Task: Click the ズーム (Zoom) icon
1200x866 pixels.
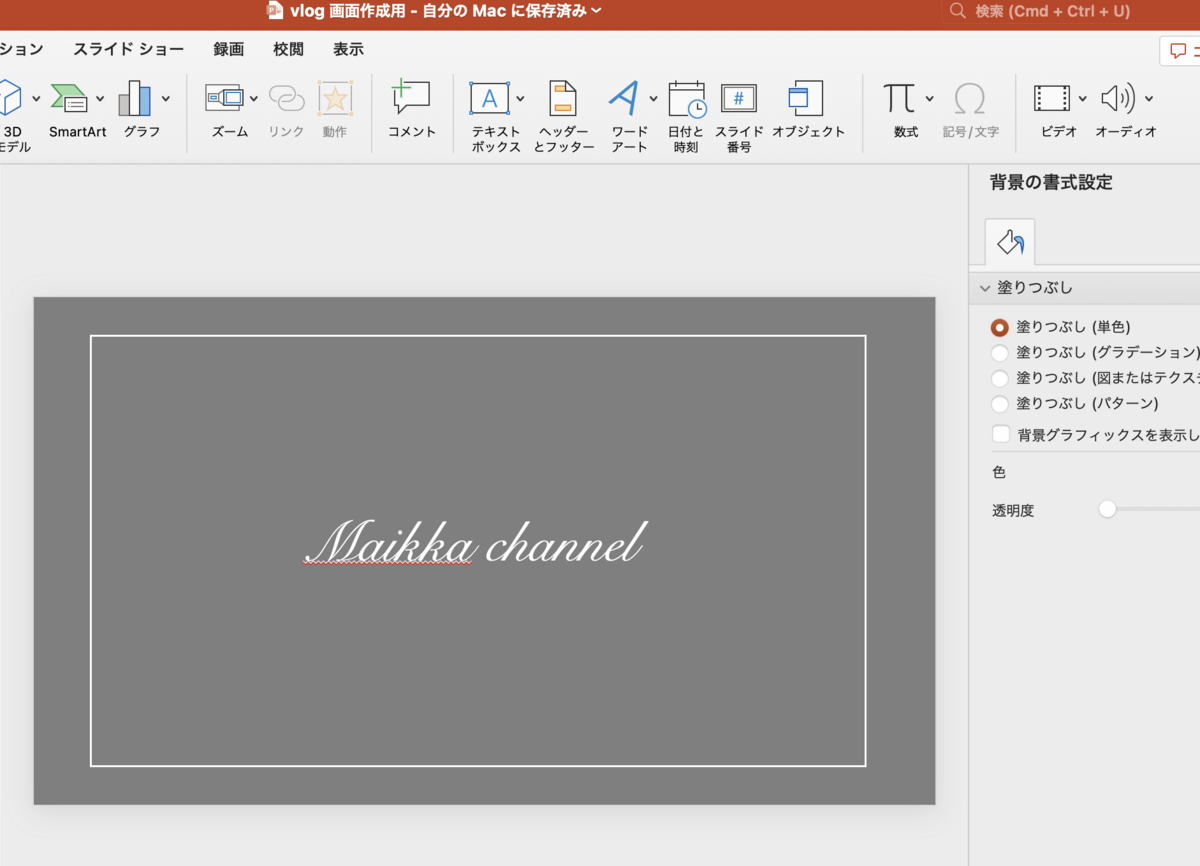Action: pyautogui.click(x=224, y=98)
